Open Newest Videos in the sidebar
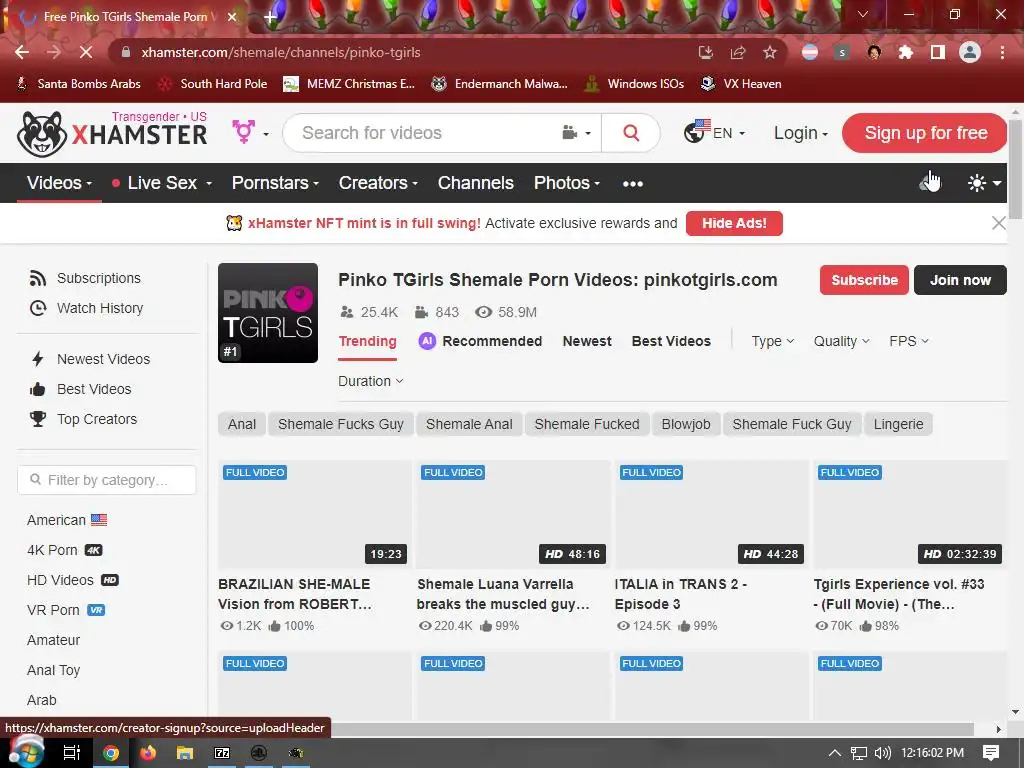The image size is (1024, 768). 90,359
